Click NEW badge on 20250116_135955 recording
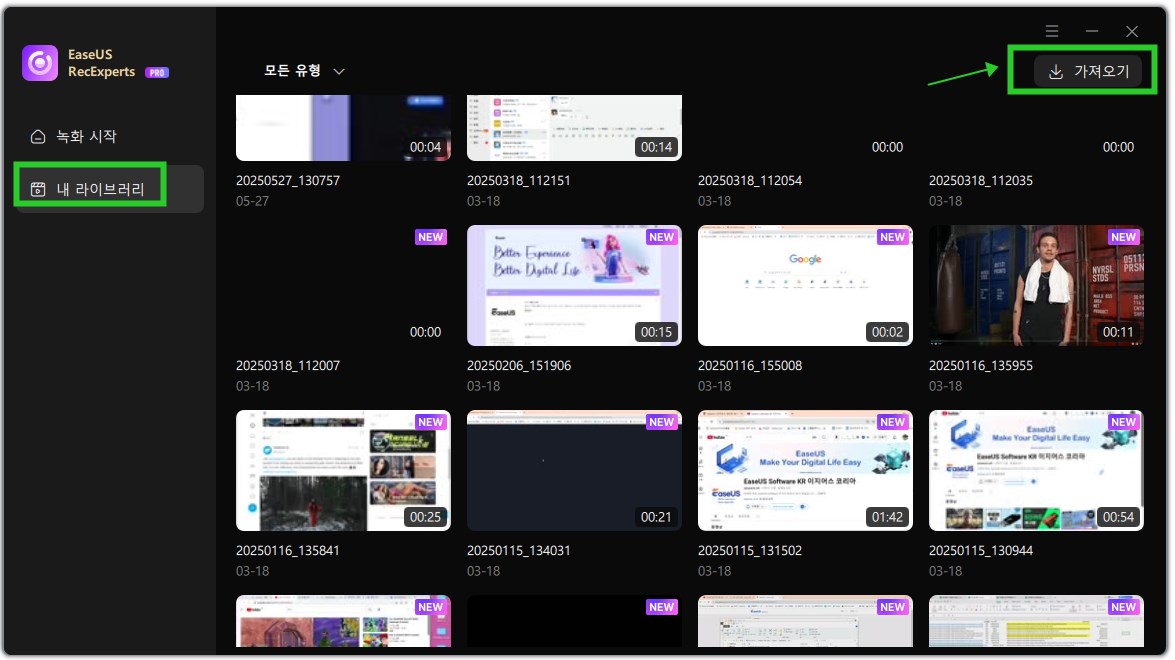Screen dimensions: 1175x660 point(1123,237)
